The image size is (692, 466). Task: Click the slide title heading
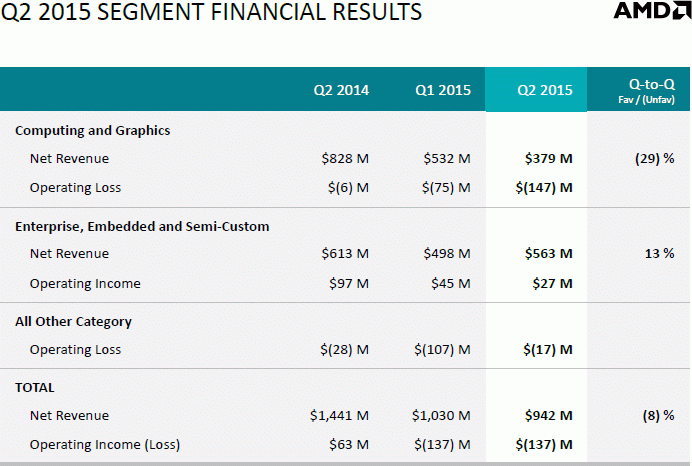211,14
